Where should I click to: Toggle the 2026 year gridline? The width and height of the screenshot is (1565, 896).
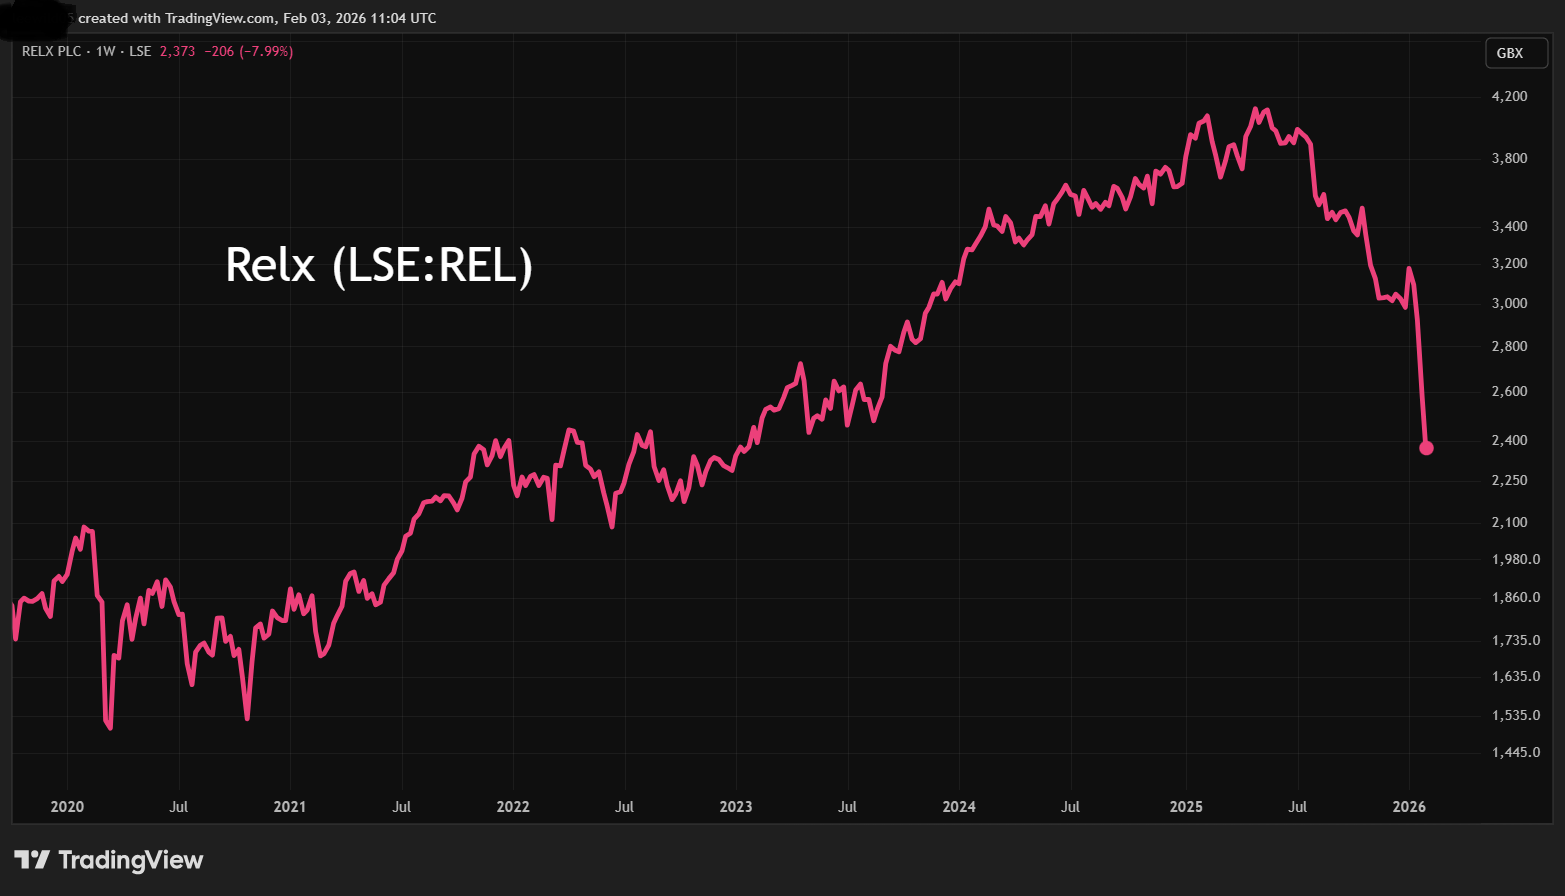pos(1409,806)
